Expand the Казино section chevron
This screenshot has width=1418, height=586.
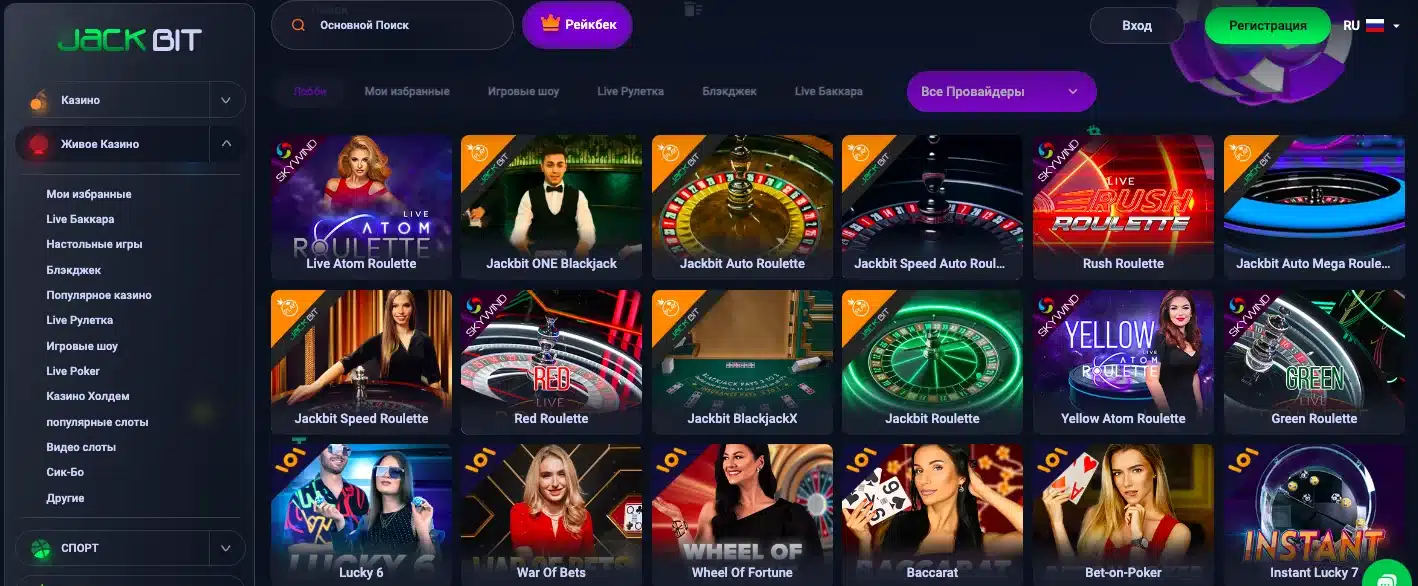(x=227, y=100)
